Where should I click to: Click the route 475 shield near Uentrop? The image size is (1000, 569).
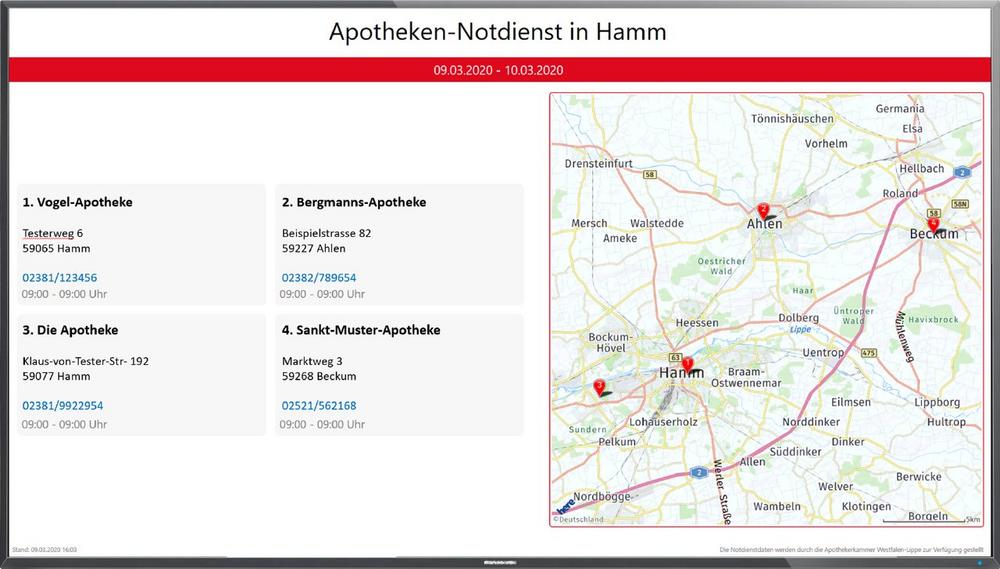(x=867, y=353)
